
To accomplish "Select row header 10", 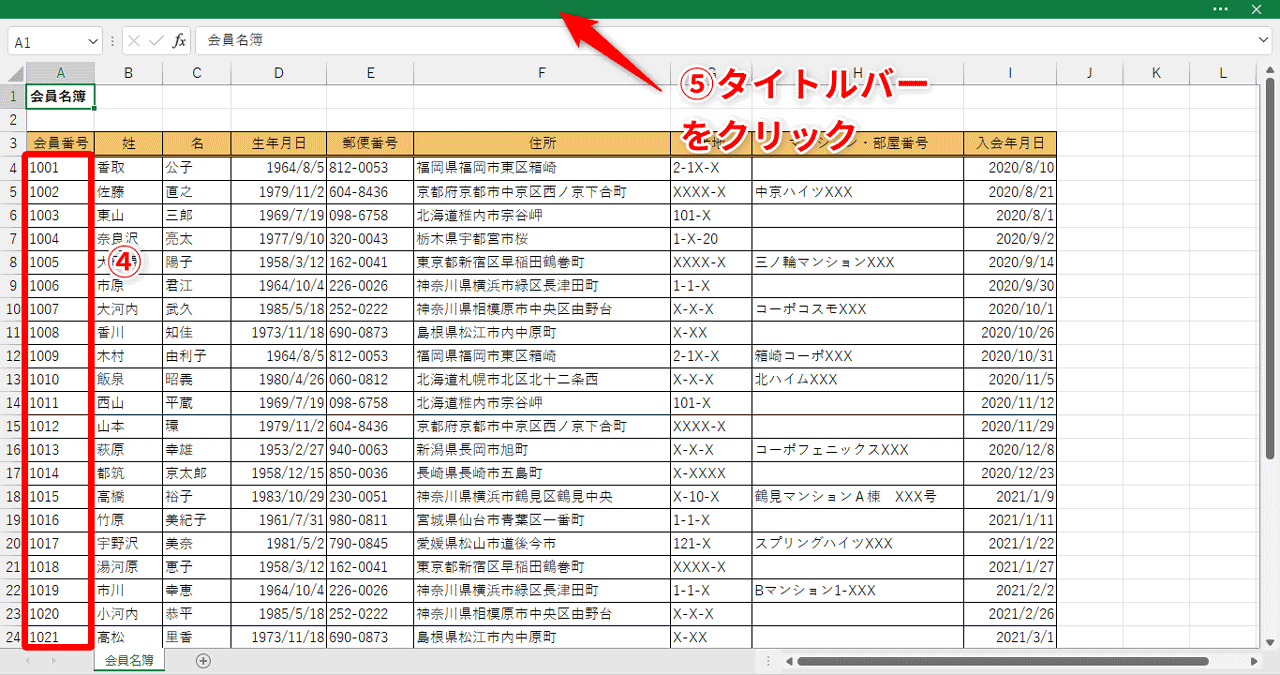I will point(12,309).
